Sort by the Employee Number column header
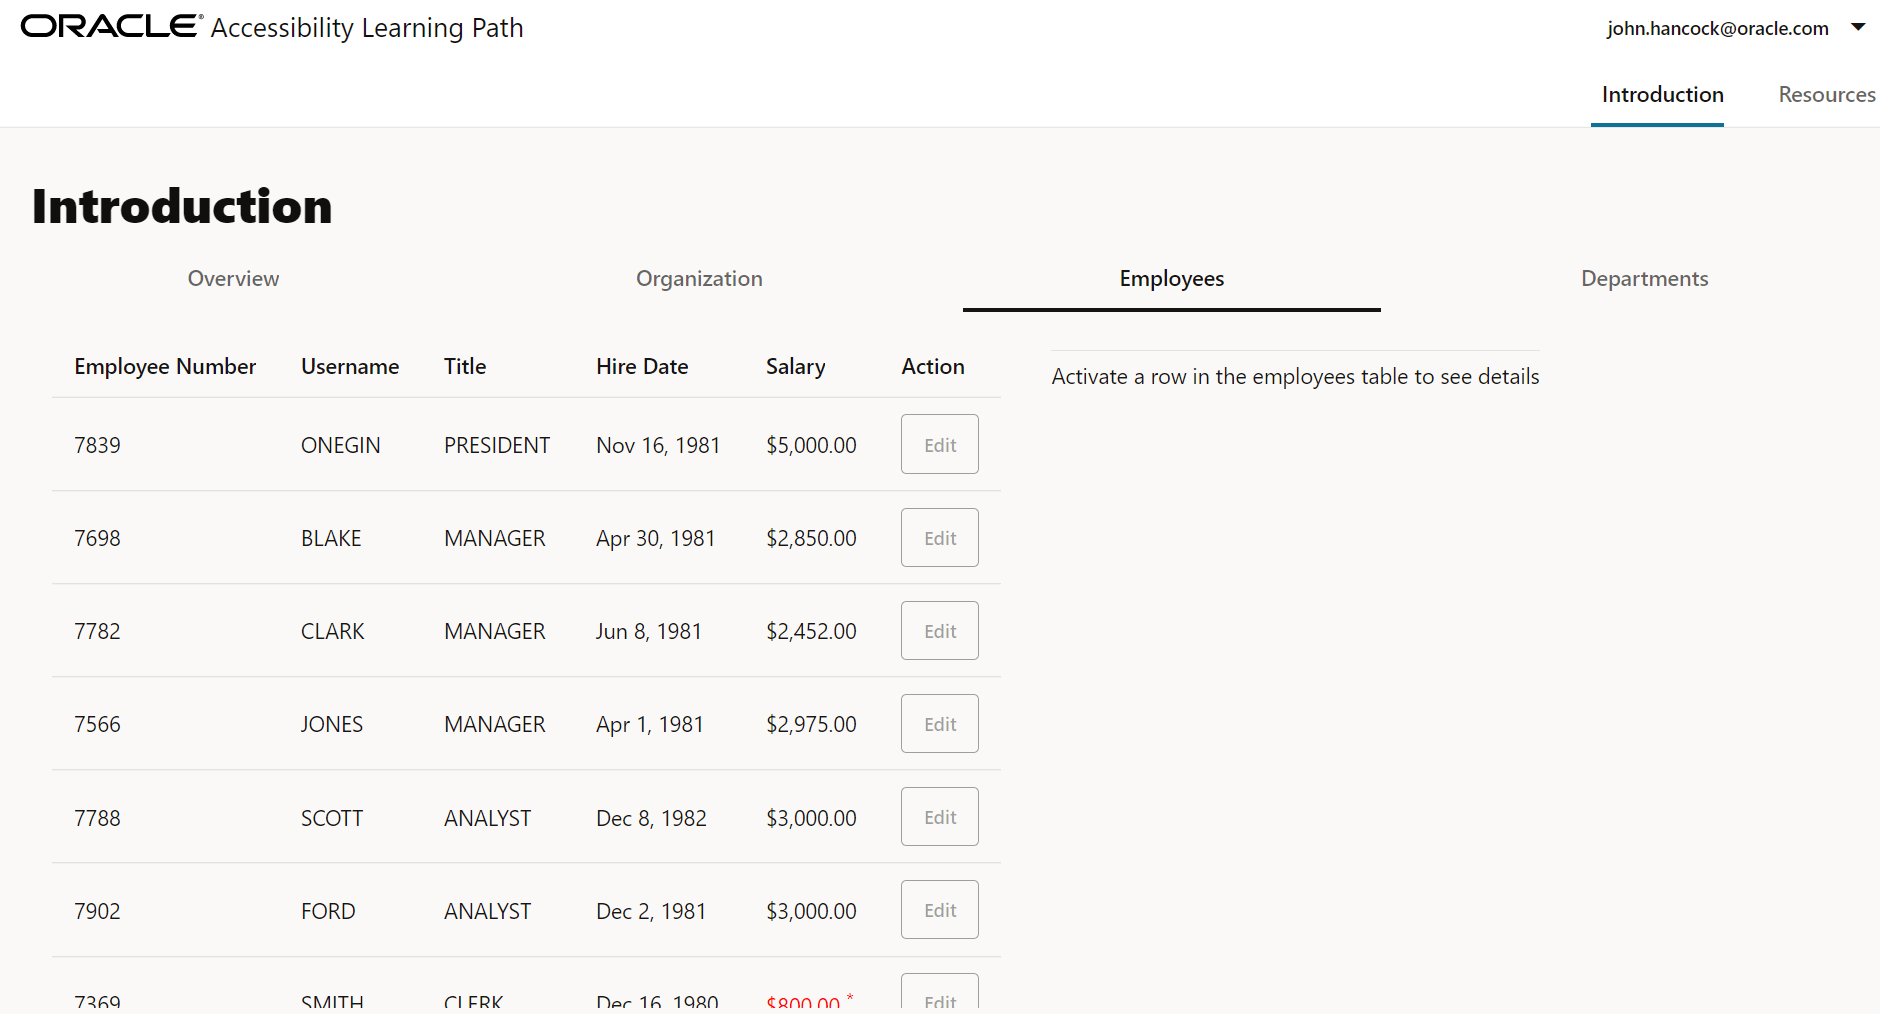The width and height of the screenshot is (1880, 1014). 165,367
